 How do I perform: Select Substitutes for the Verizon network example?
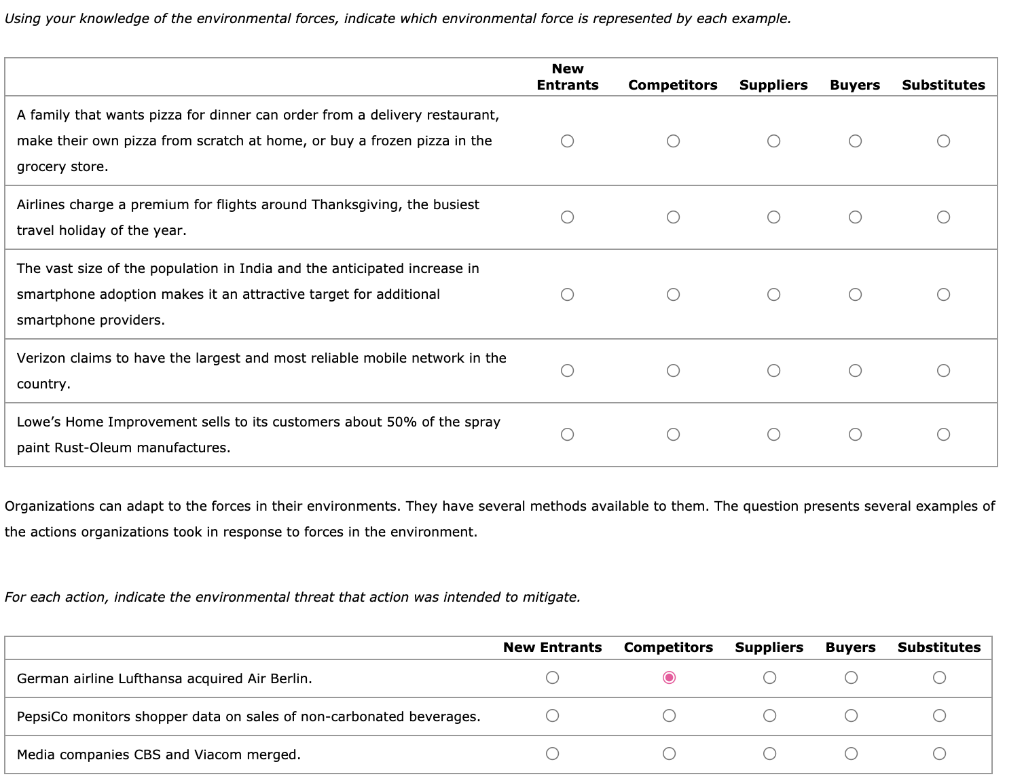[x=942, y=370]
